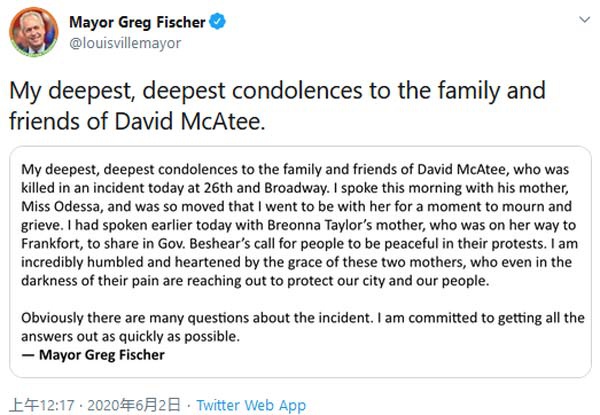Click "26th and Broadway" in the statement

[x=266, y=188]
